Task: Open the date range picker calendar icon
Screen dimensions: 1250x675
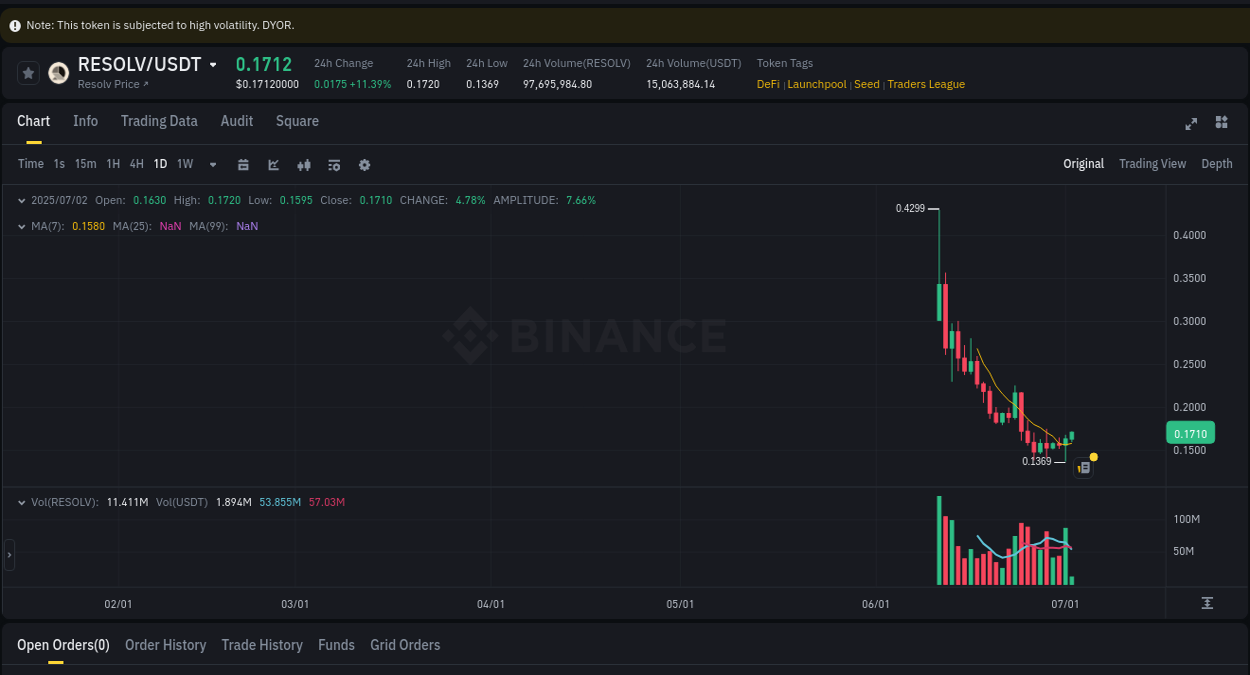Action: pyautogui.click(x=243, y=164)
